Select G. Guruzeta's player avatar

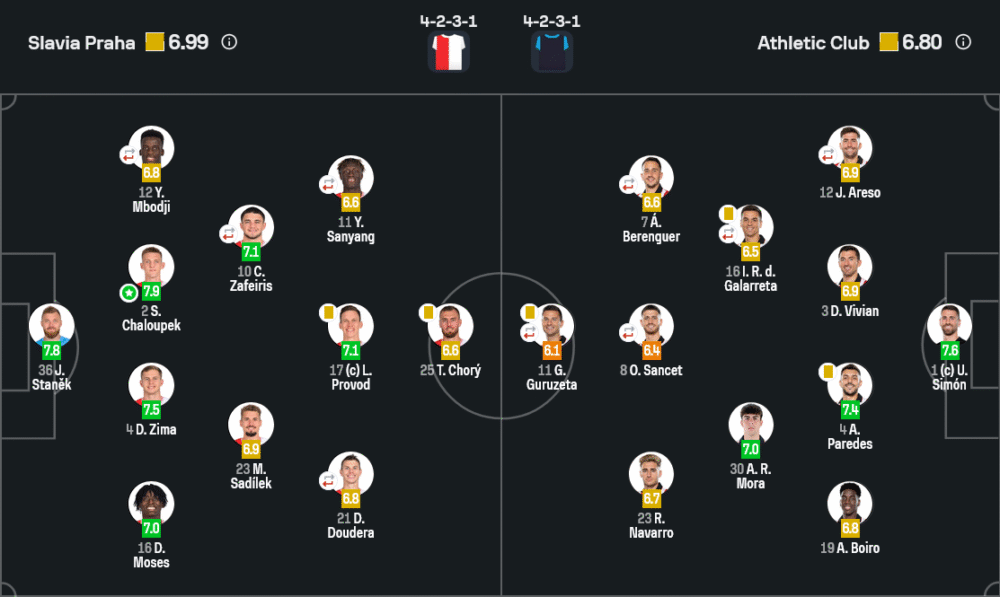(552, 324)
